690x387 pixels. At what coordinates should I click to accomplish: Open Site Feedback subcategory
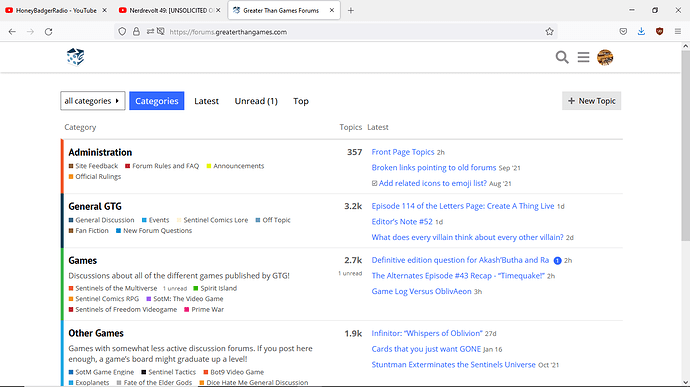pos(93,166)
